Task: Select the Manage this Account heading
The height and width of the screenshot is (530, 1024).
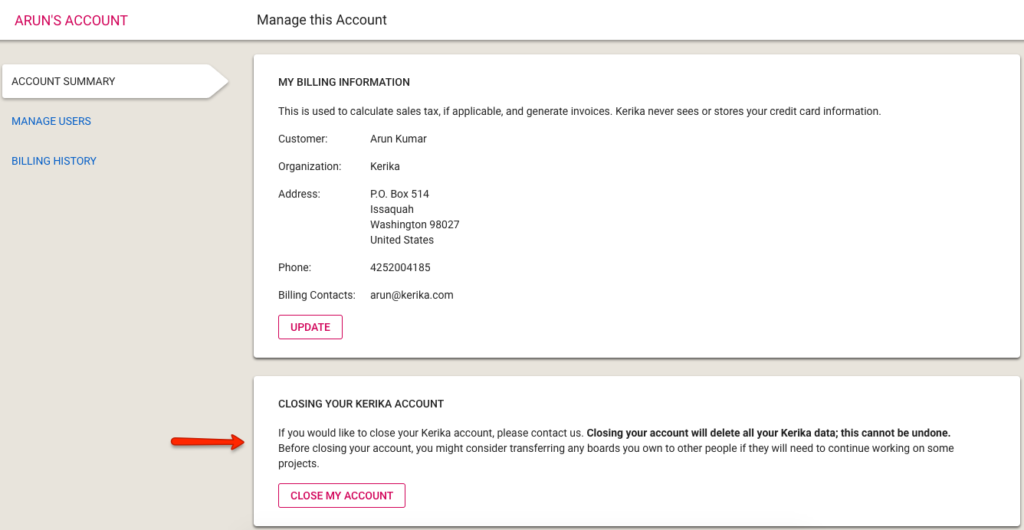Action: click(x=321, y=20)
